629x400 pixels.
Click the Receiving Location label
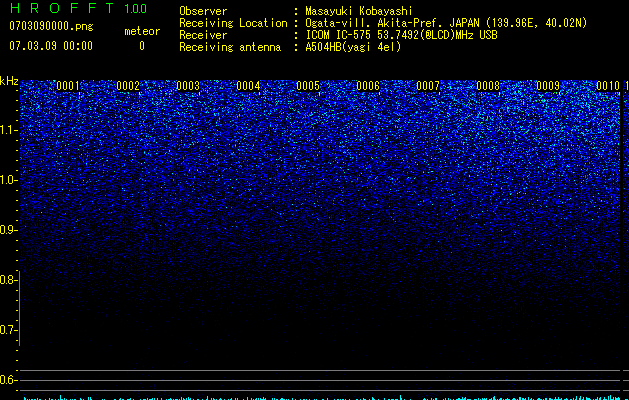coord(233,23)
